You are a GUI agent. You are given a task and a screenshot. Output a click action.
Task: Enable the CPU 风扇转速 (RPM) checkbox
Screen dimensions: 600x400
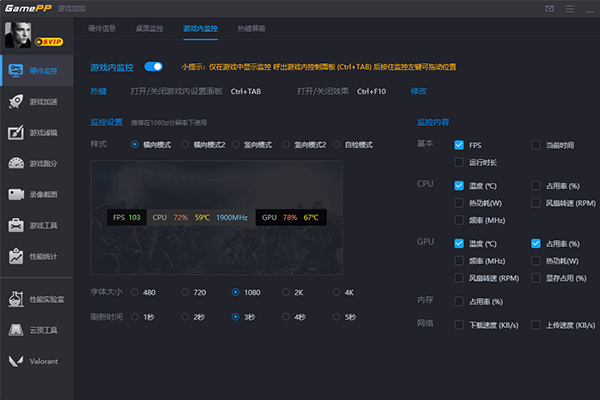(536, 203)
